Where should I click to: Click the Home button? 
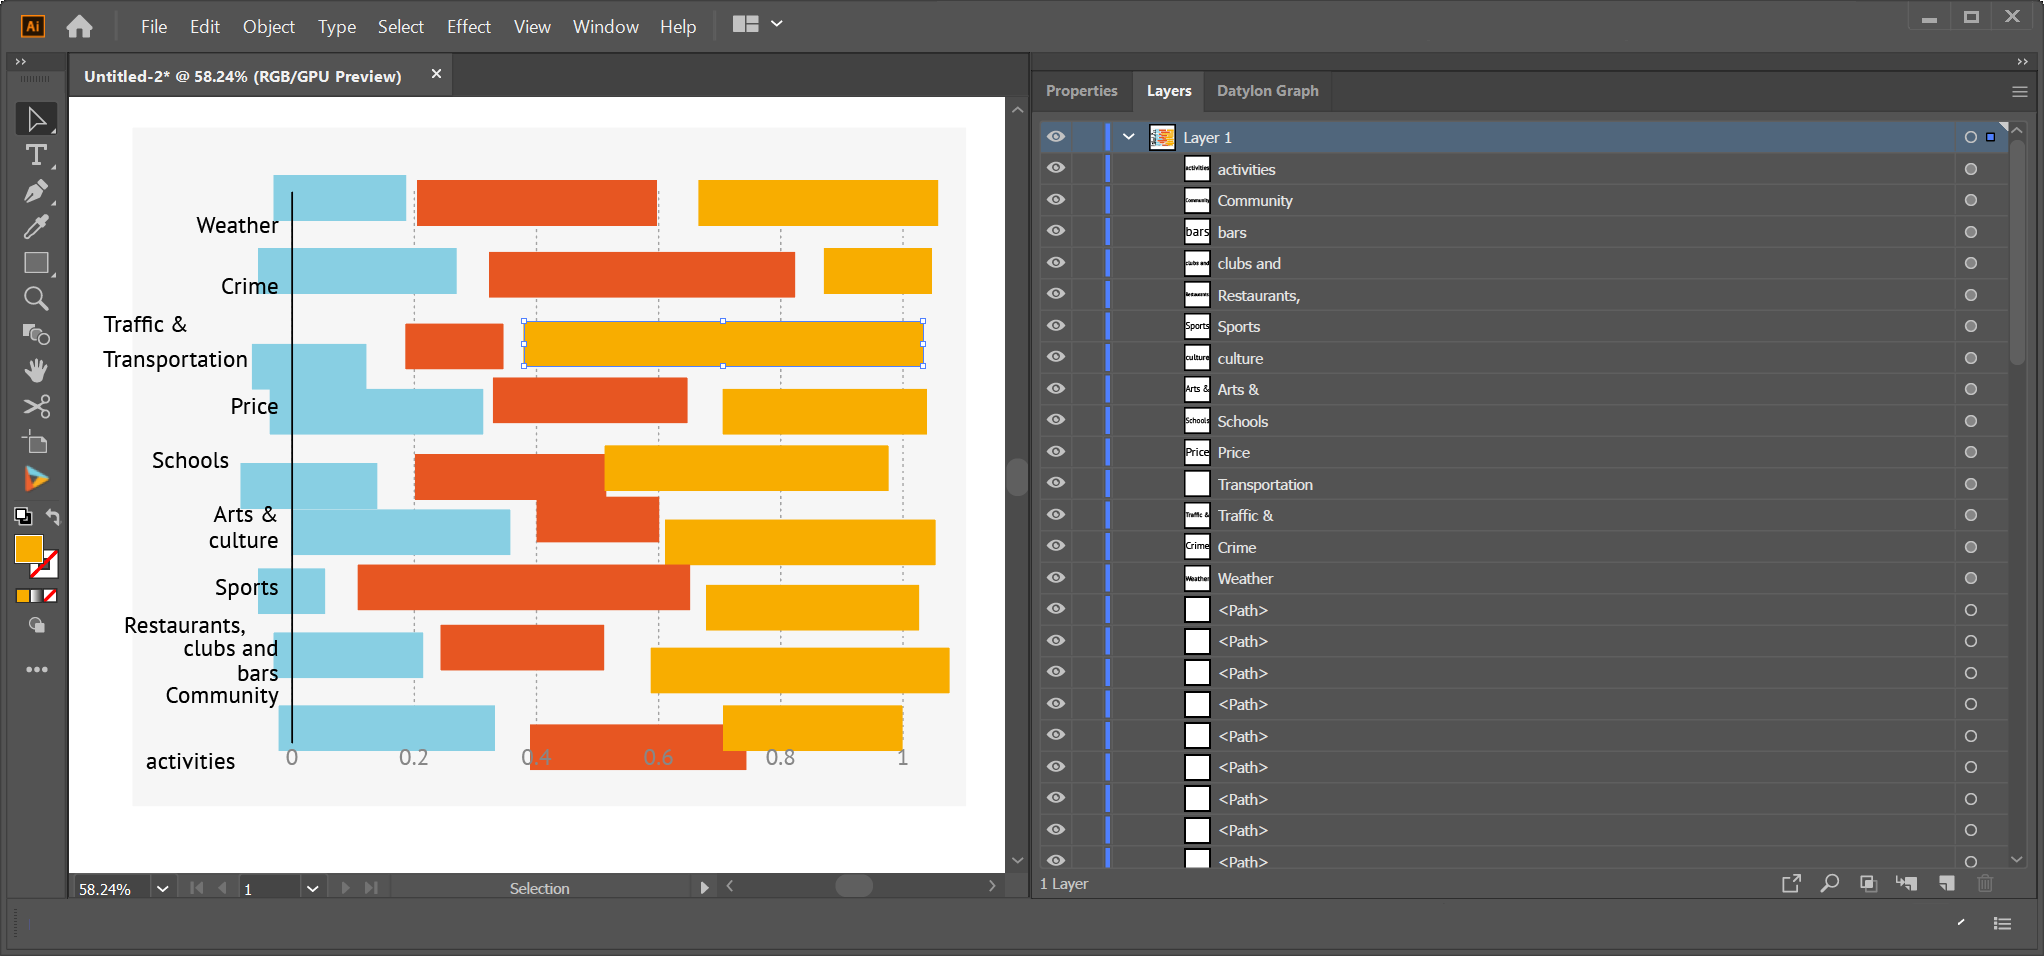click(x=79, y=27)
